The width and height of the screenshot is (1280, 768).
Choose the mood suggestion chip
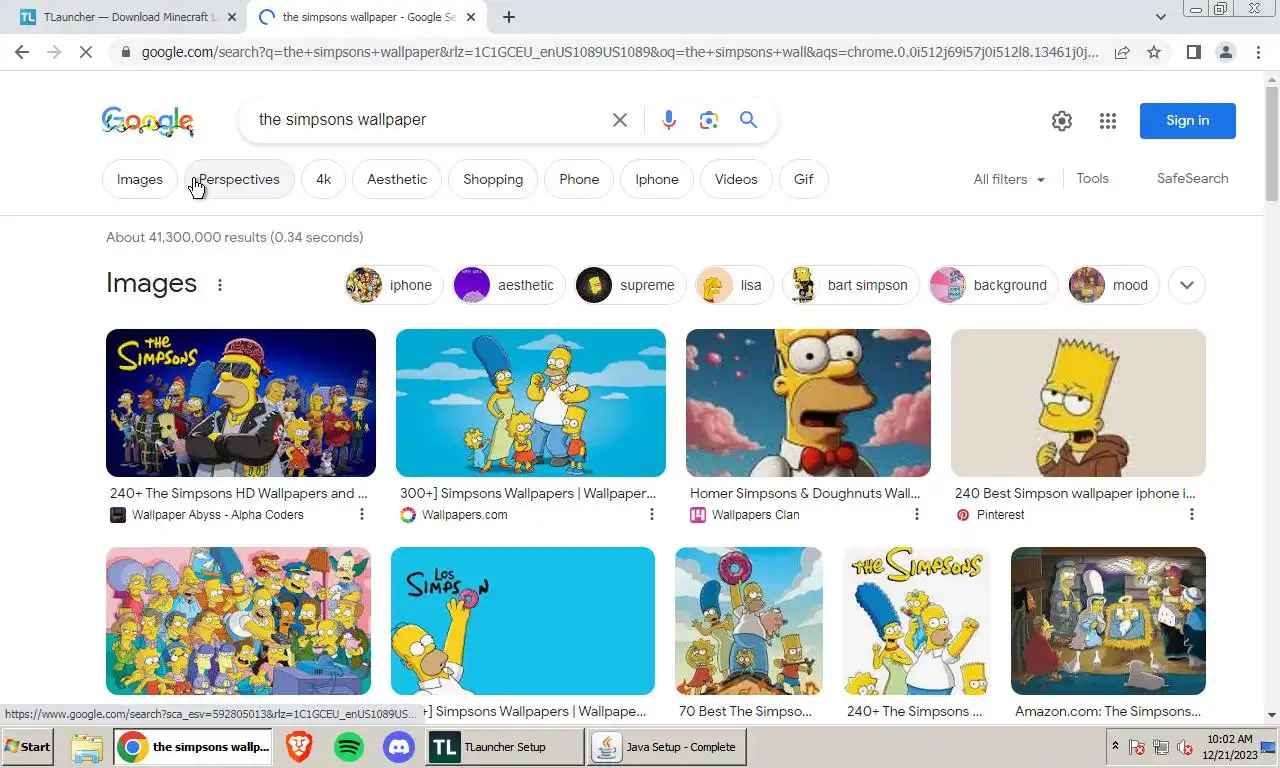pos(1114,285)
